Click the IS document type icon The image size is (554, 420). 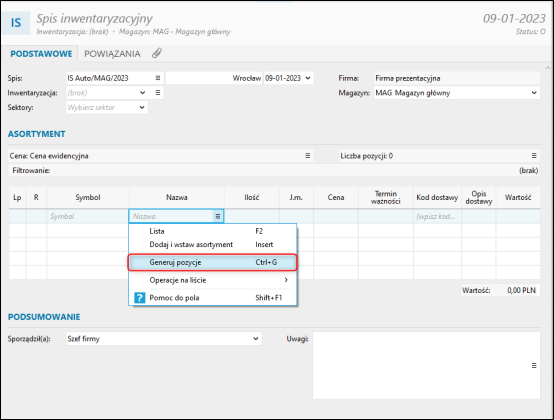pyautogui.click(x=16, y=23)
